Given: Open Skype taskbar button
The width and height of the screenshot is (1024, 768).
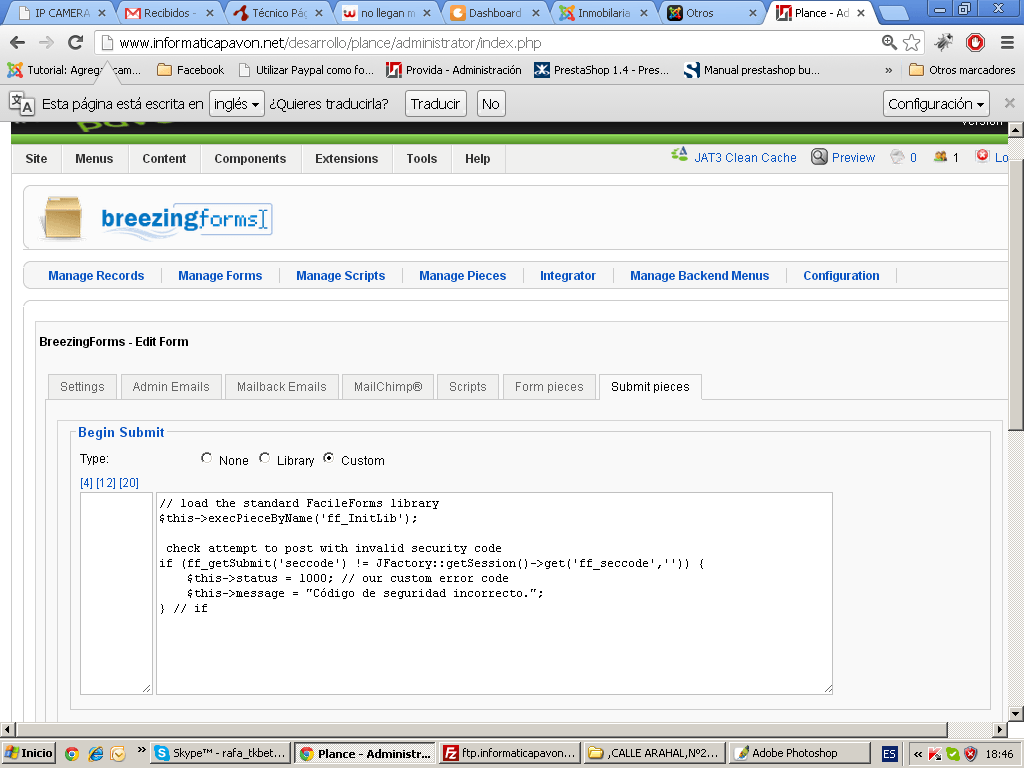Looking at the screenshot, I should coord(220,754).
